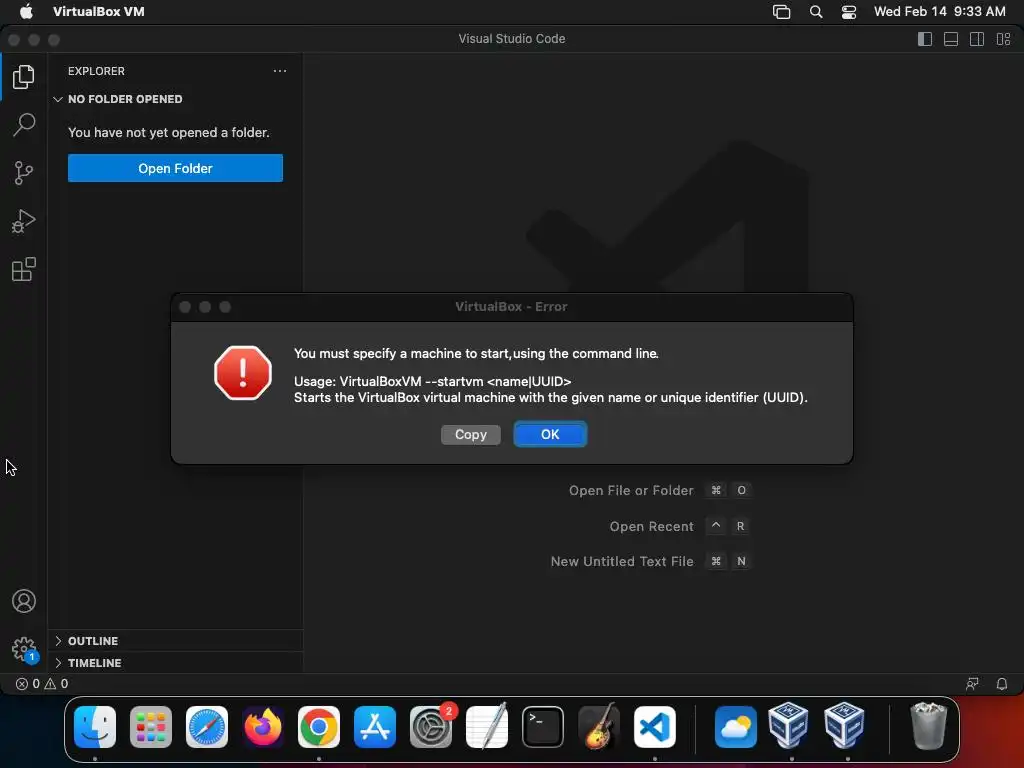Open the Run and Debug view

pyautogui.click(x=24, y=221)
